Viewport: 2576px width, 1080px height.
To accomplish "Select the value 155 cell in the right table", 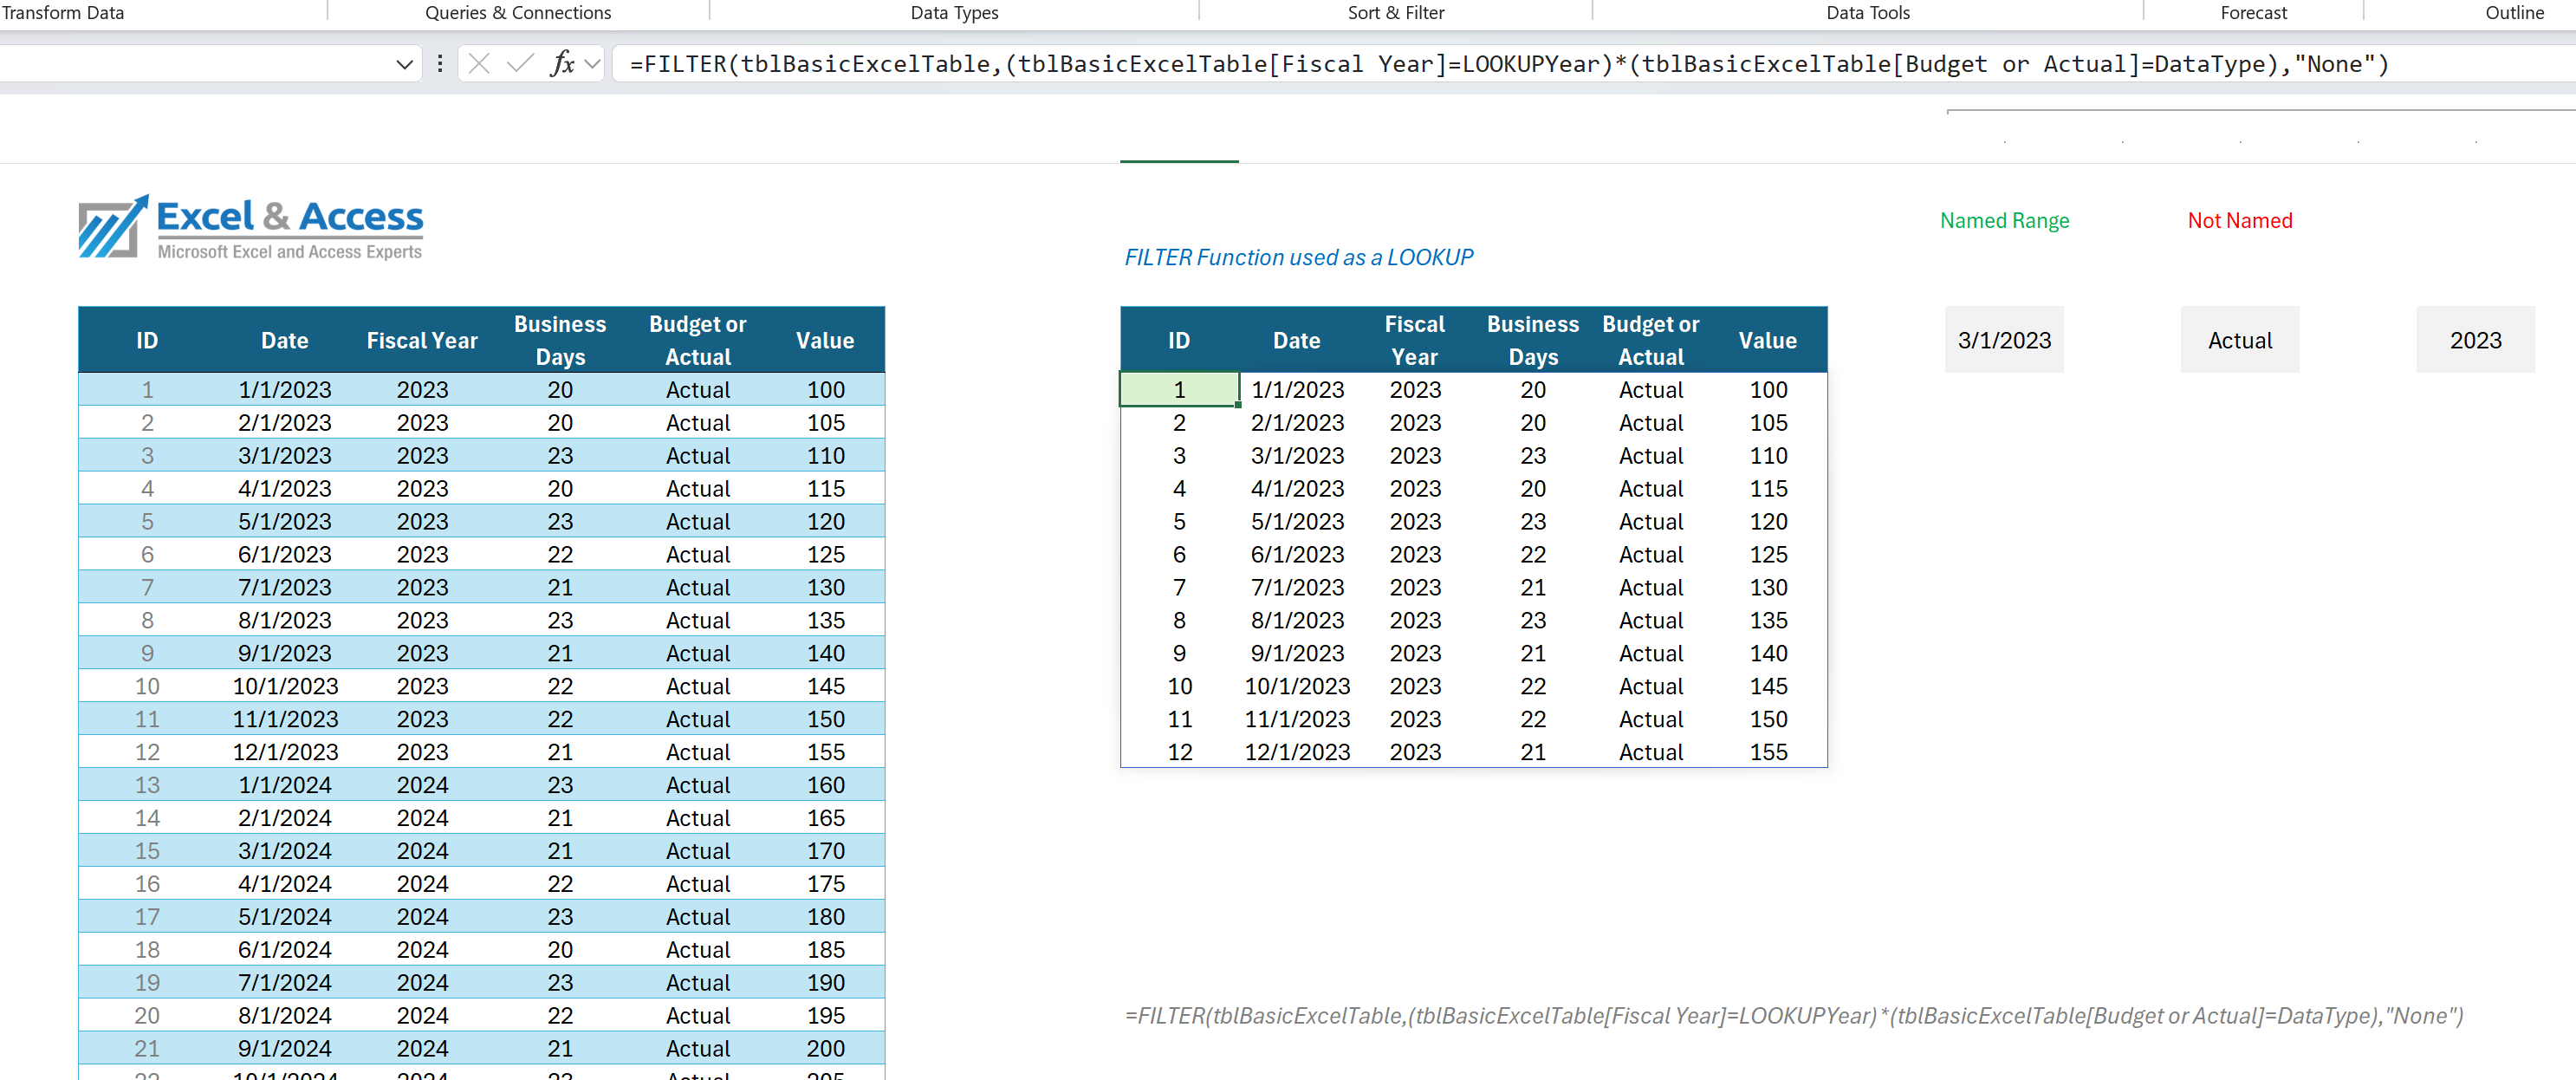I will click(1768, 752).
